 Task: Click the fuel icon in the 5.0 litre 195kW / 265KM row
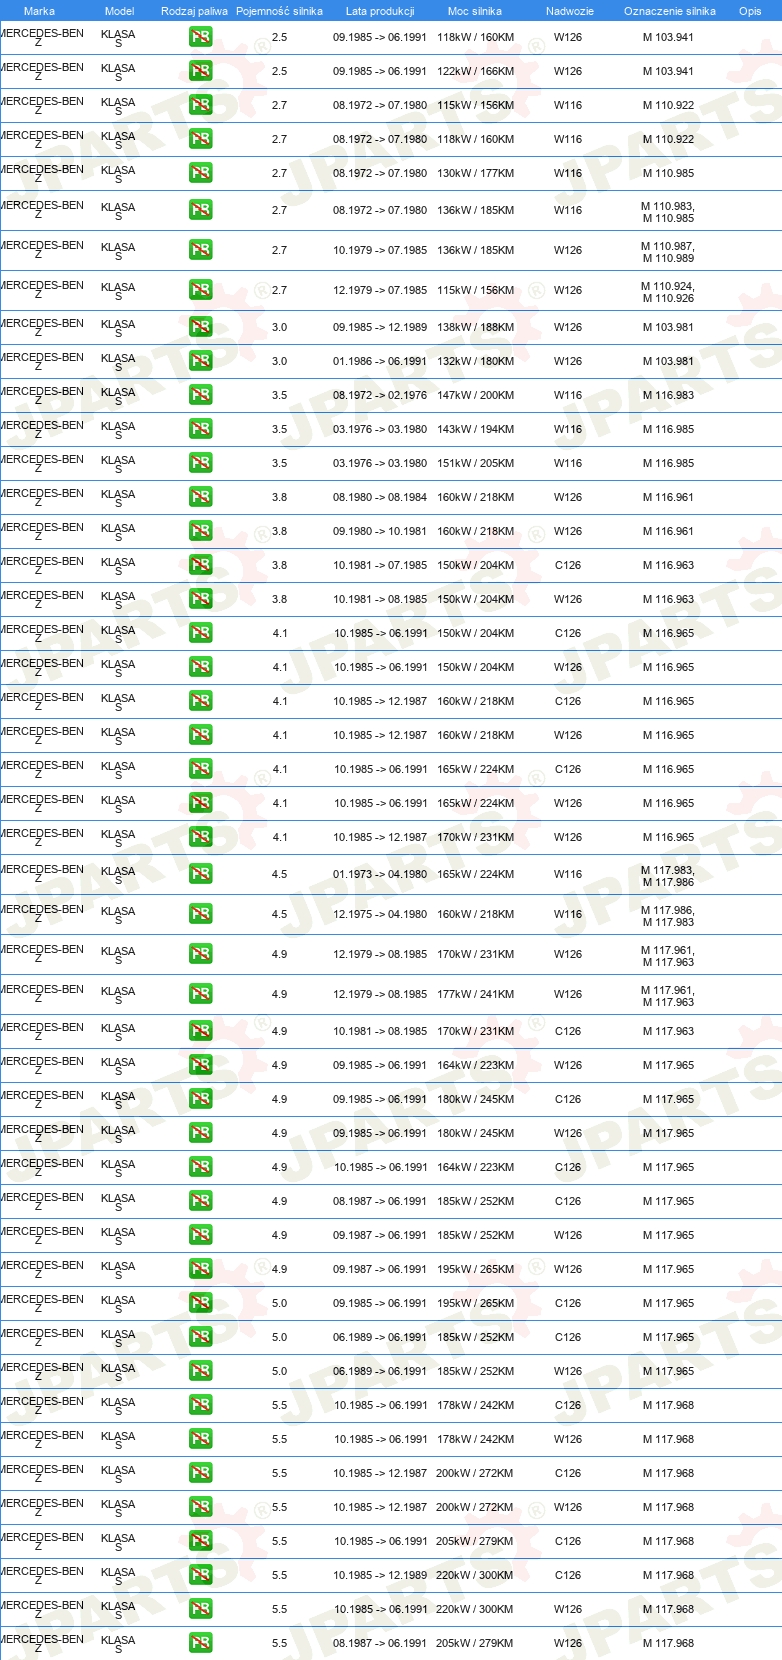(200, 1304)
